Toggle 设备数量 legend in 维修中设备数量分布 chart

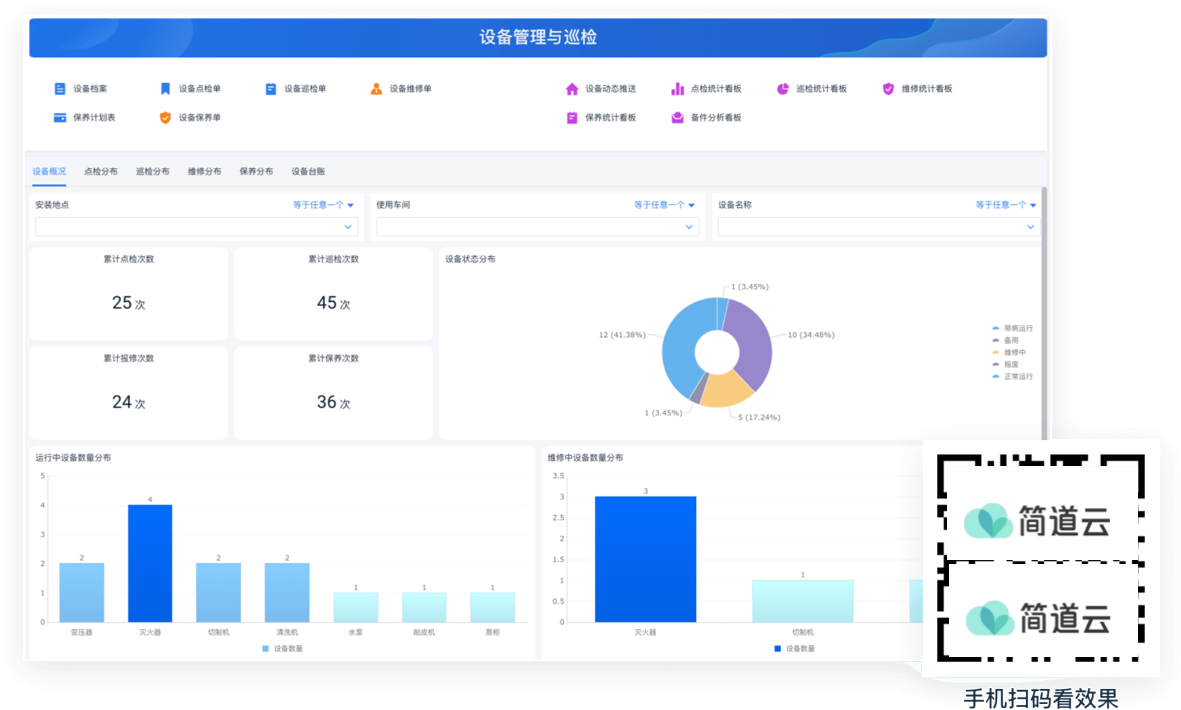(x=795, y=648)
